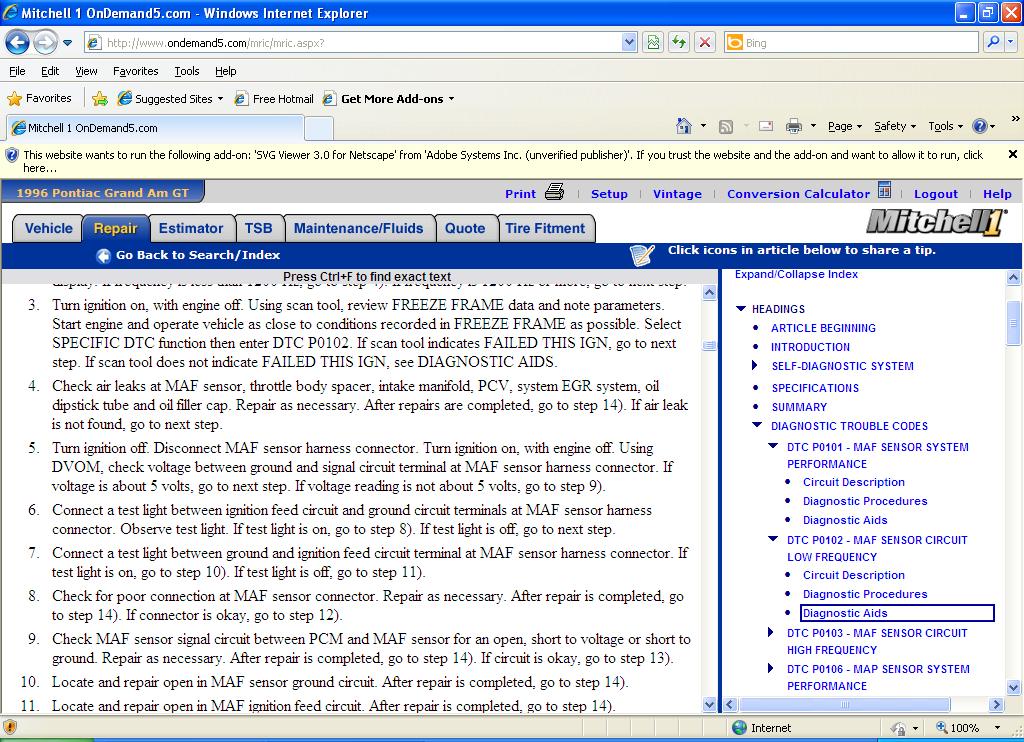Screen dimensions: 1024x742
Task: Click the Home icon in command bar
Action: [x=684, y=126]
